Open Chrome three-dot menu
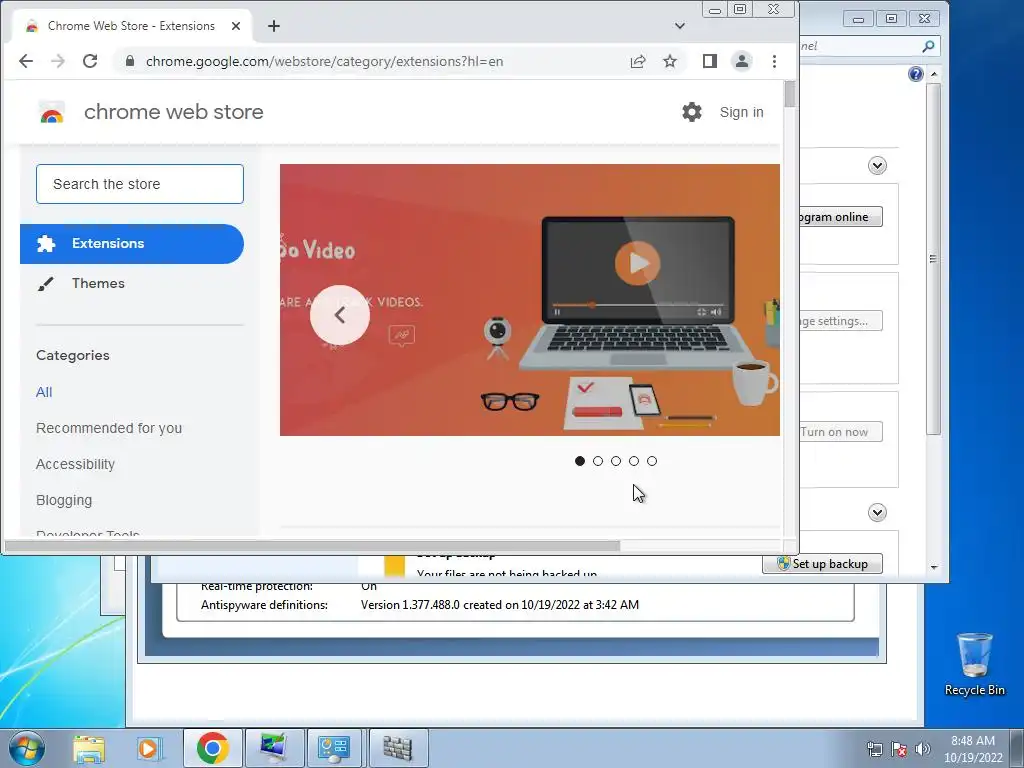The width and height of the screenshot is (1024, 768). click(x=774, y=61)
